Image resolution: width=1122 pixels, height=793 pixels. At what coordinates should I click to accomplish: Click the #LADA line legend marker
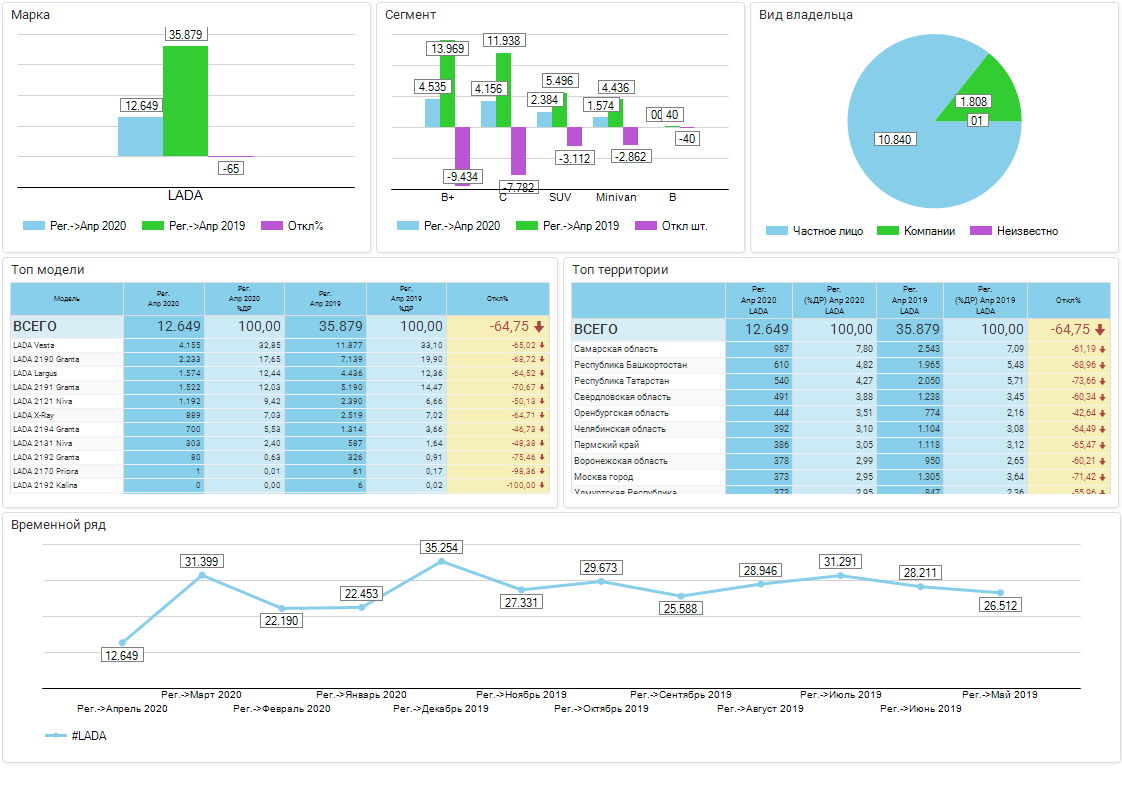pyautogui.click(x=56, y=735)
